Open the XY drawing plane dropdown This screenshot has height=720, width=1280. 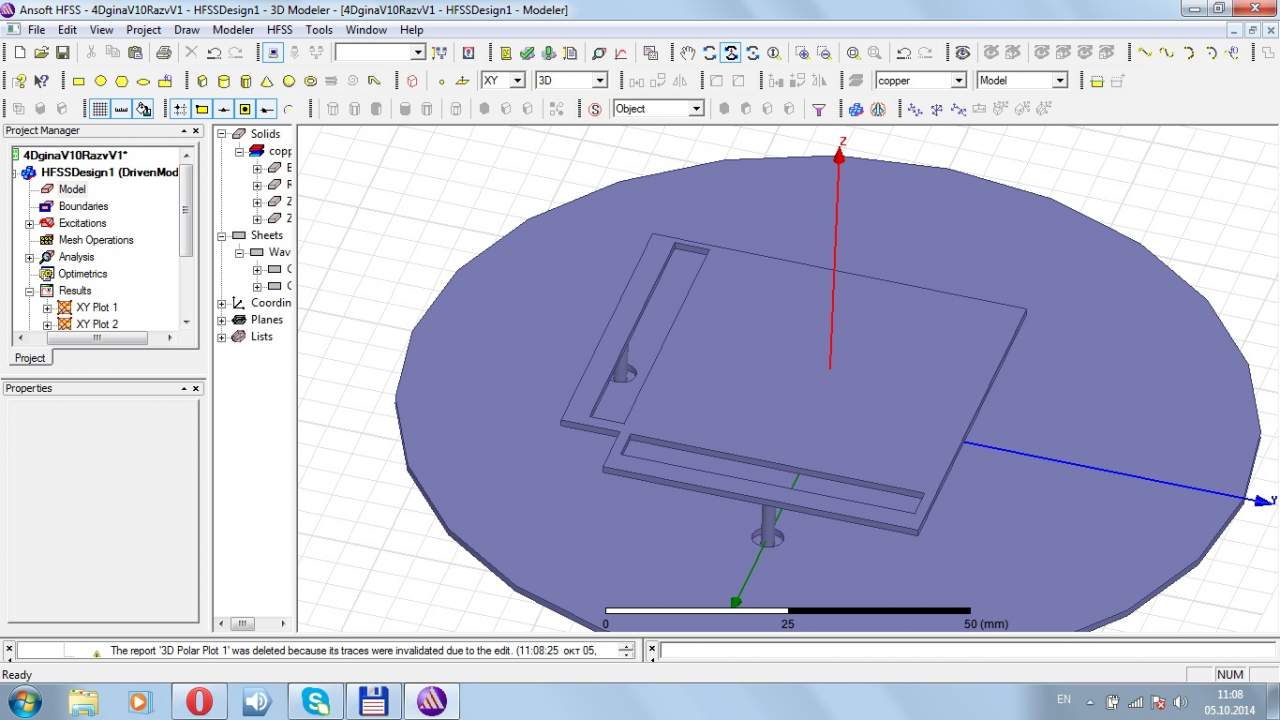(517, 81)
